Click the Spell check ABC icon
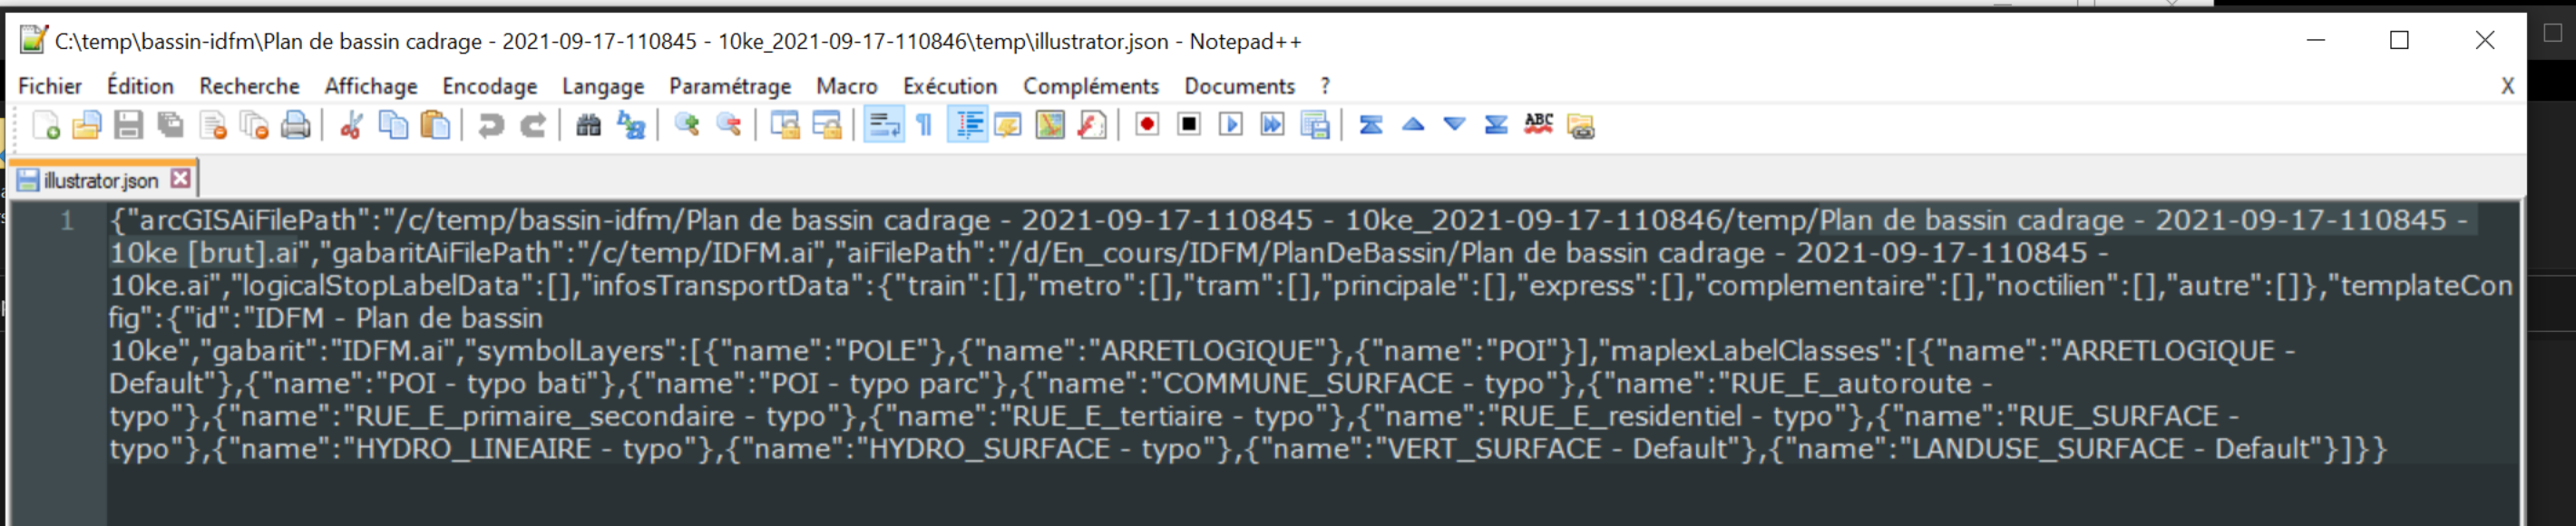This screenshot has width=2576, height=526. click(x=1538, y=125)
